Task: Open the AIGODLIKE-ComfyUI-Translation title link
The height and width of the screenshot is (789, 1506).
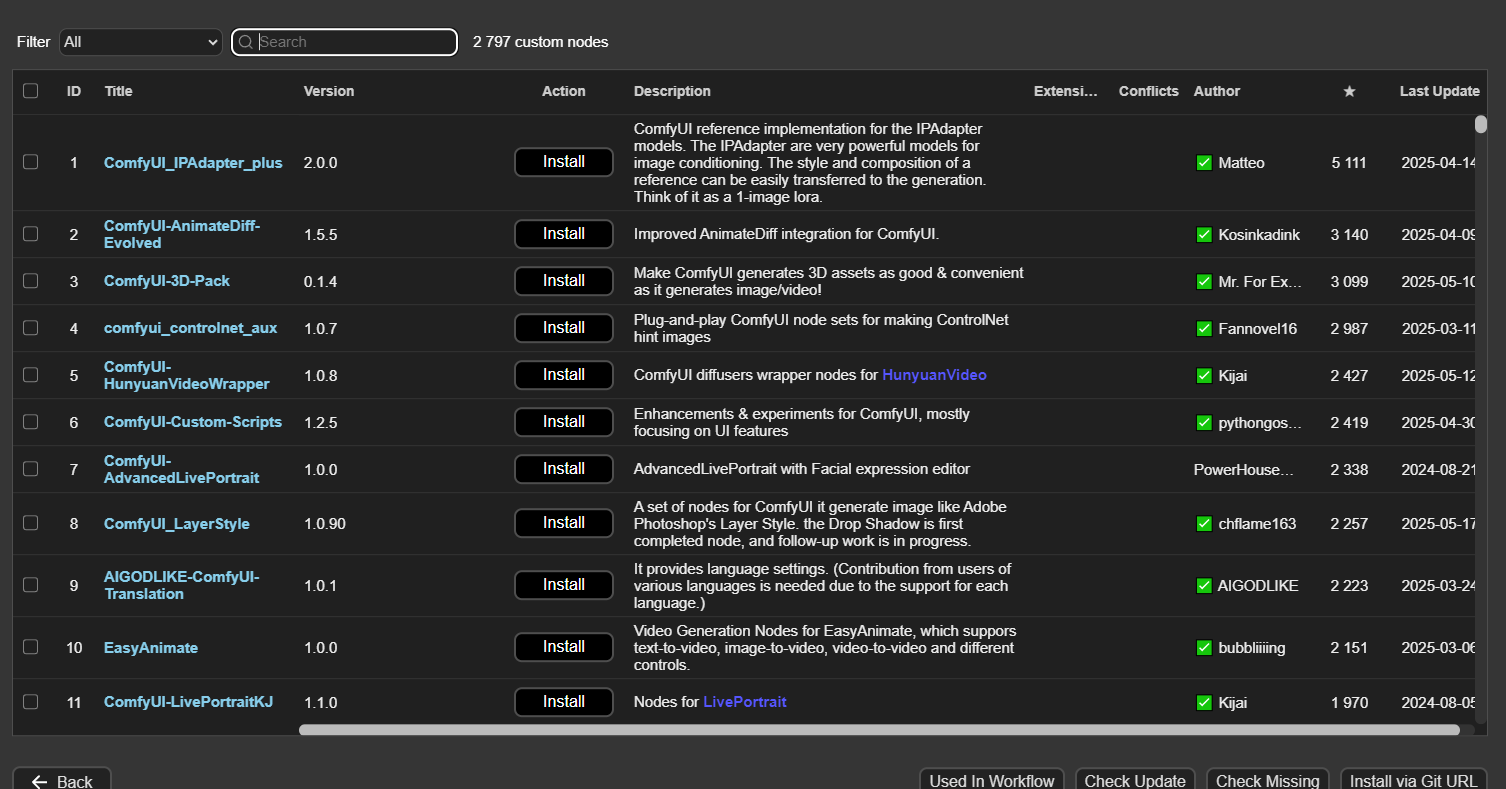Action: click(181, 585)
